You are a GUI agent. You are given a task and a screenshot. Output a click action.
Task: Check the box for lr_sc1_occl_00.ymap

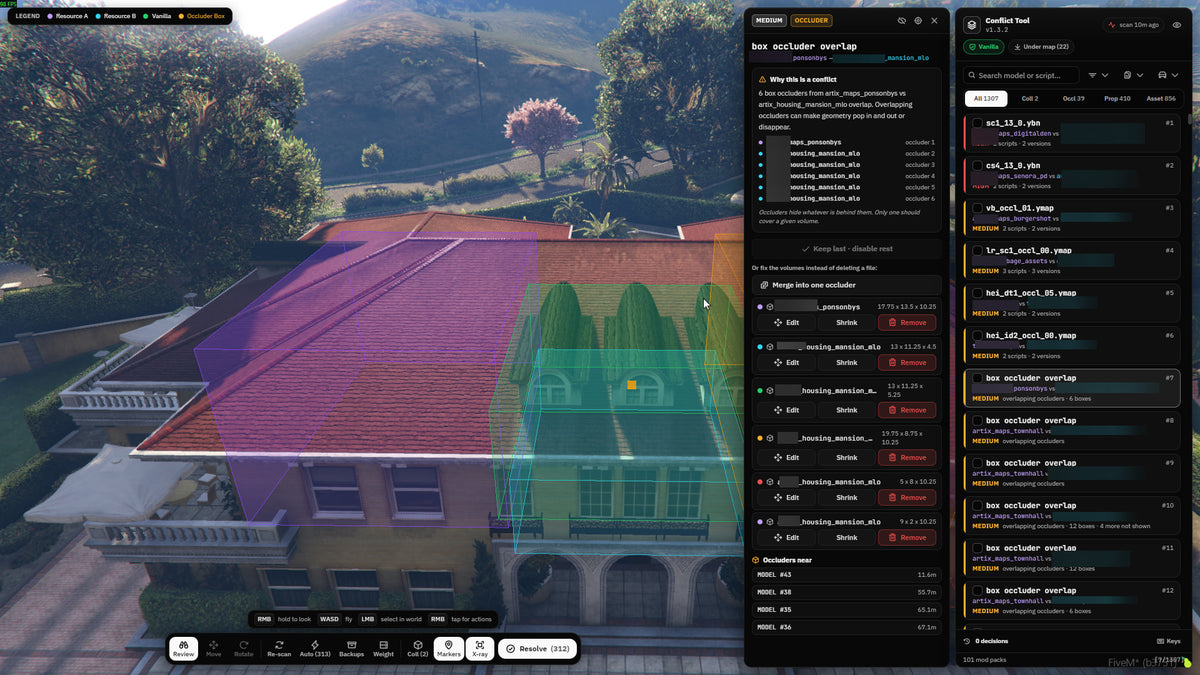(x=978, y=250)
